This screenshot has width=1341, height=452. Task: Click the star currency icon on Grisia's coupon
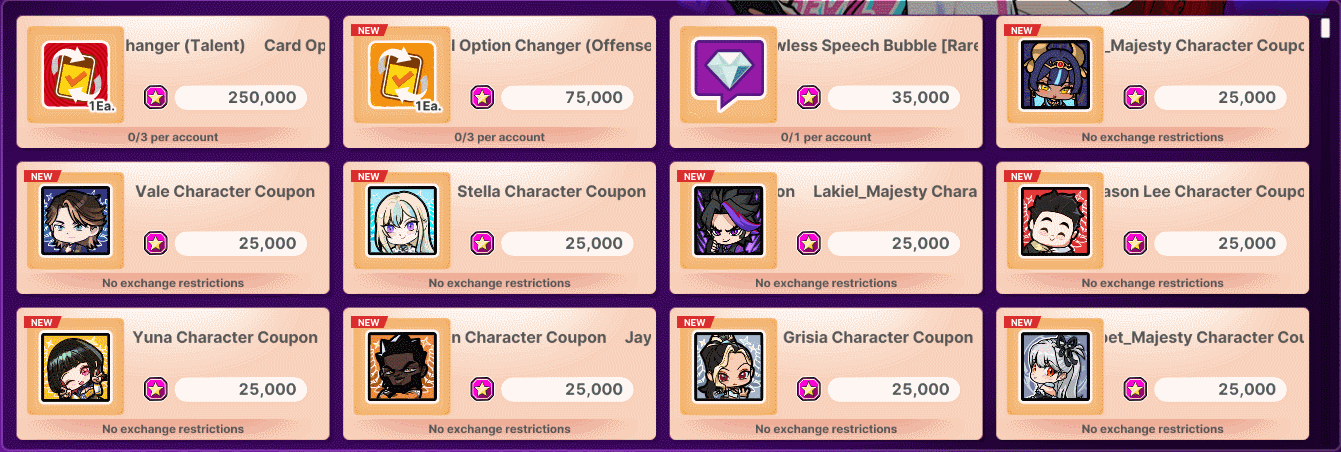coord(809,389)
